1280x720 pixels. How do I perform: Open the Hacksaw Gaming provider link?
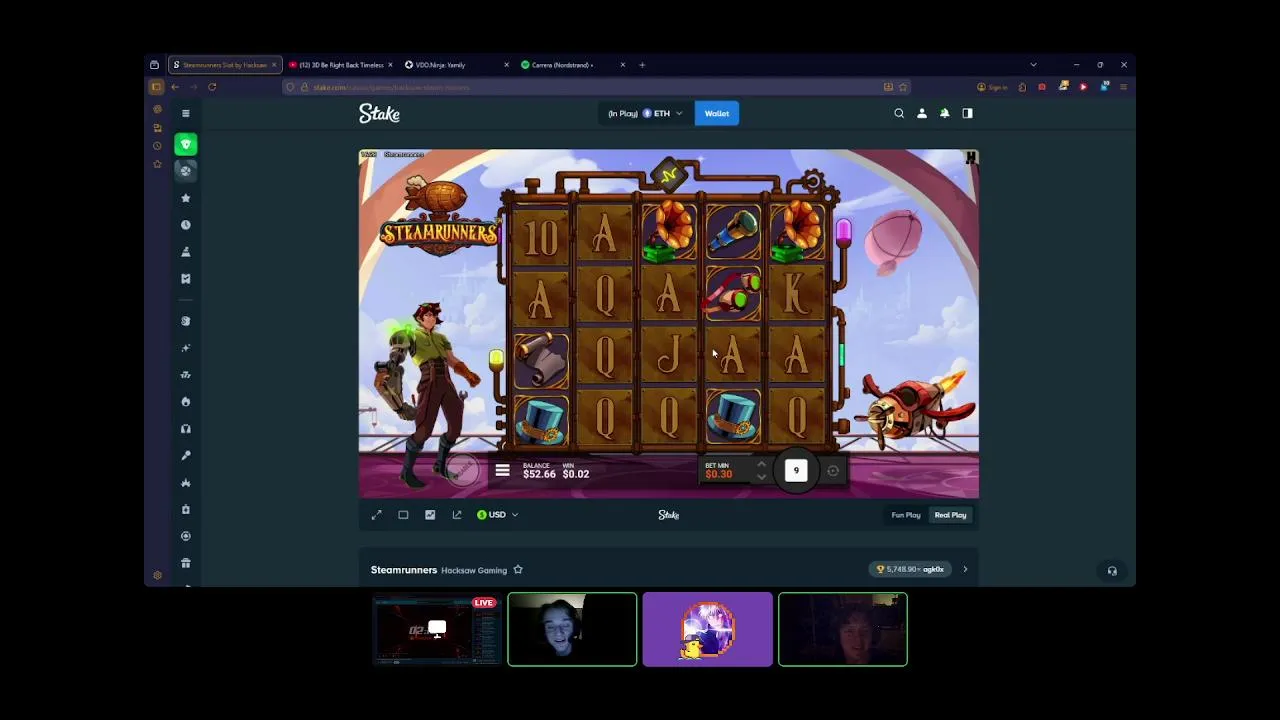click(x=474, y=570)
